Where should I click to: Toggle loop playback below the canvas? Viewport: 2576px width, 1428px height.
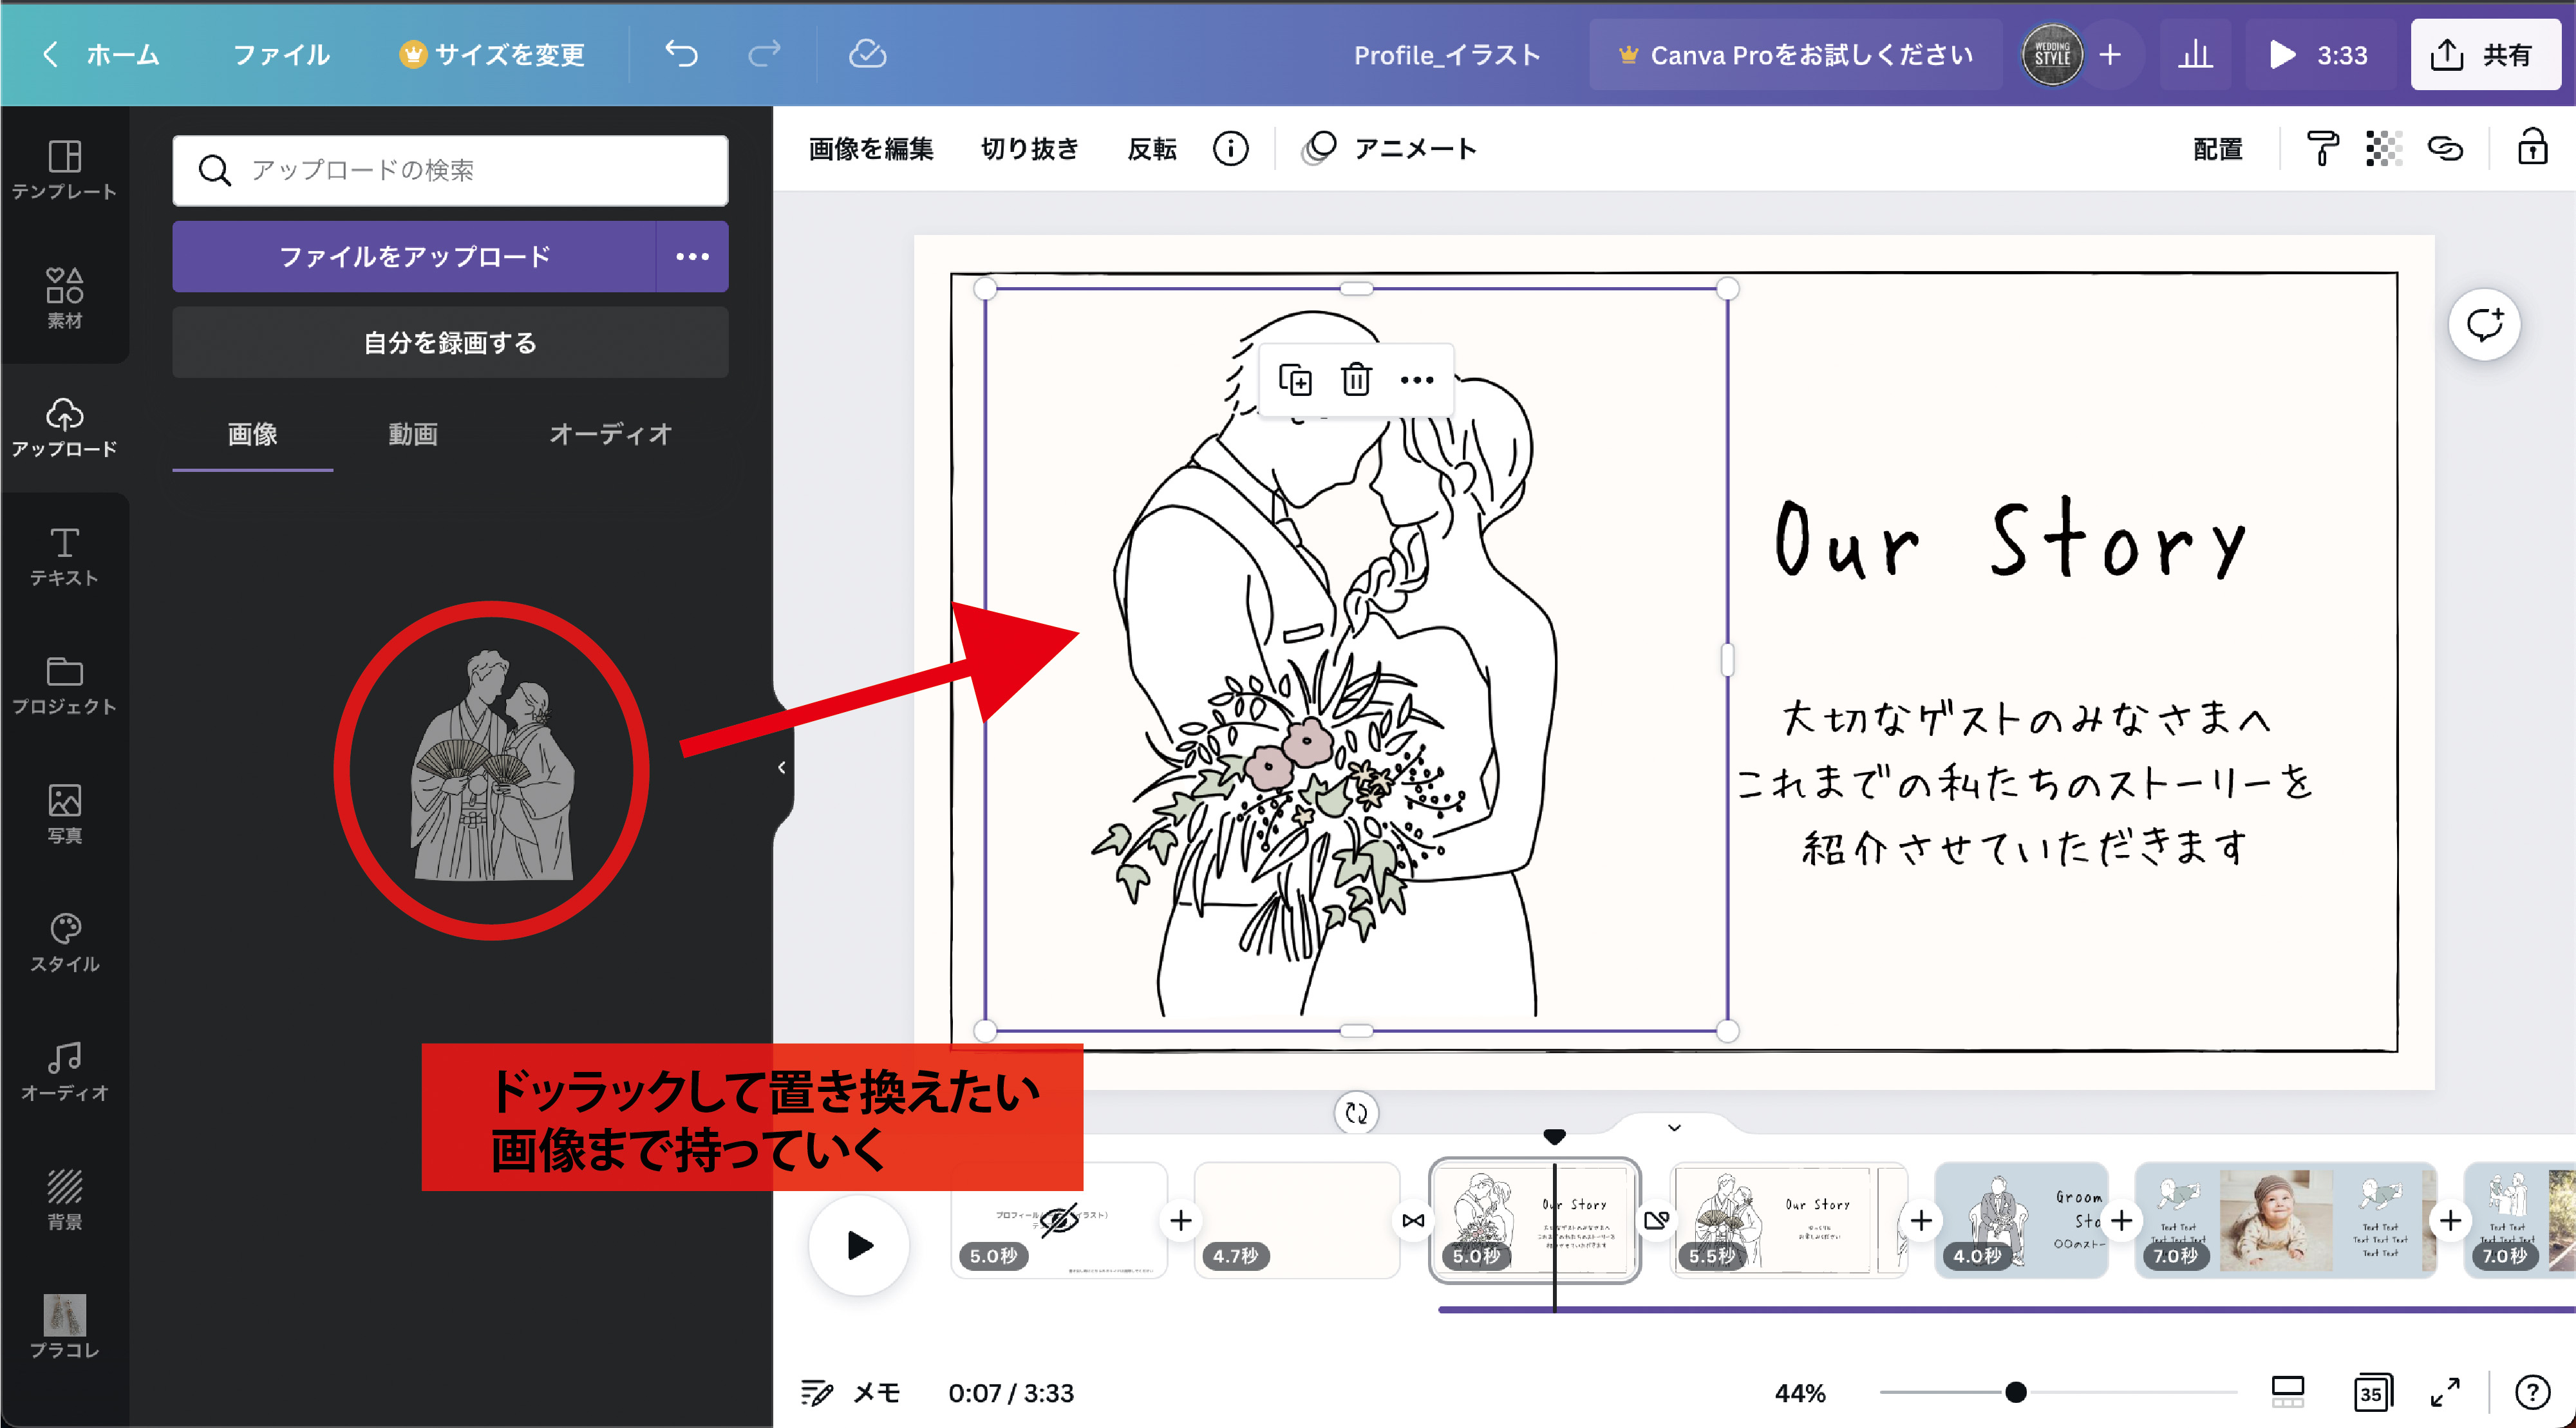coord(1356,1112)
